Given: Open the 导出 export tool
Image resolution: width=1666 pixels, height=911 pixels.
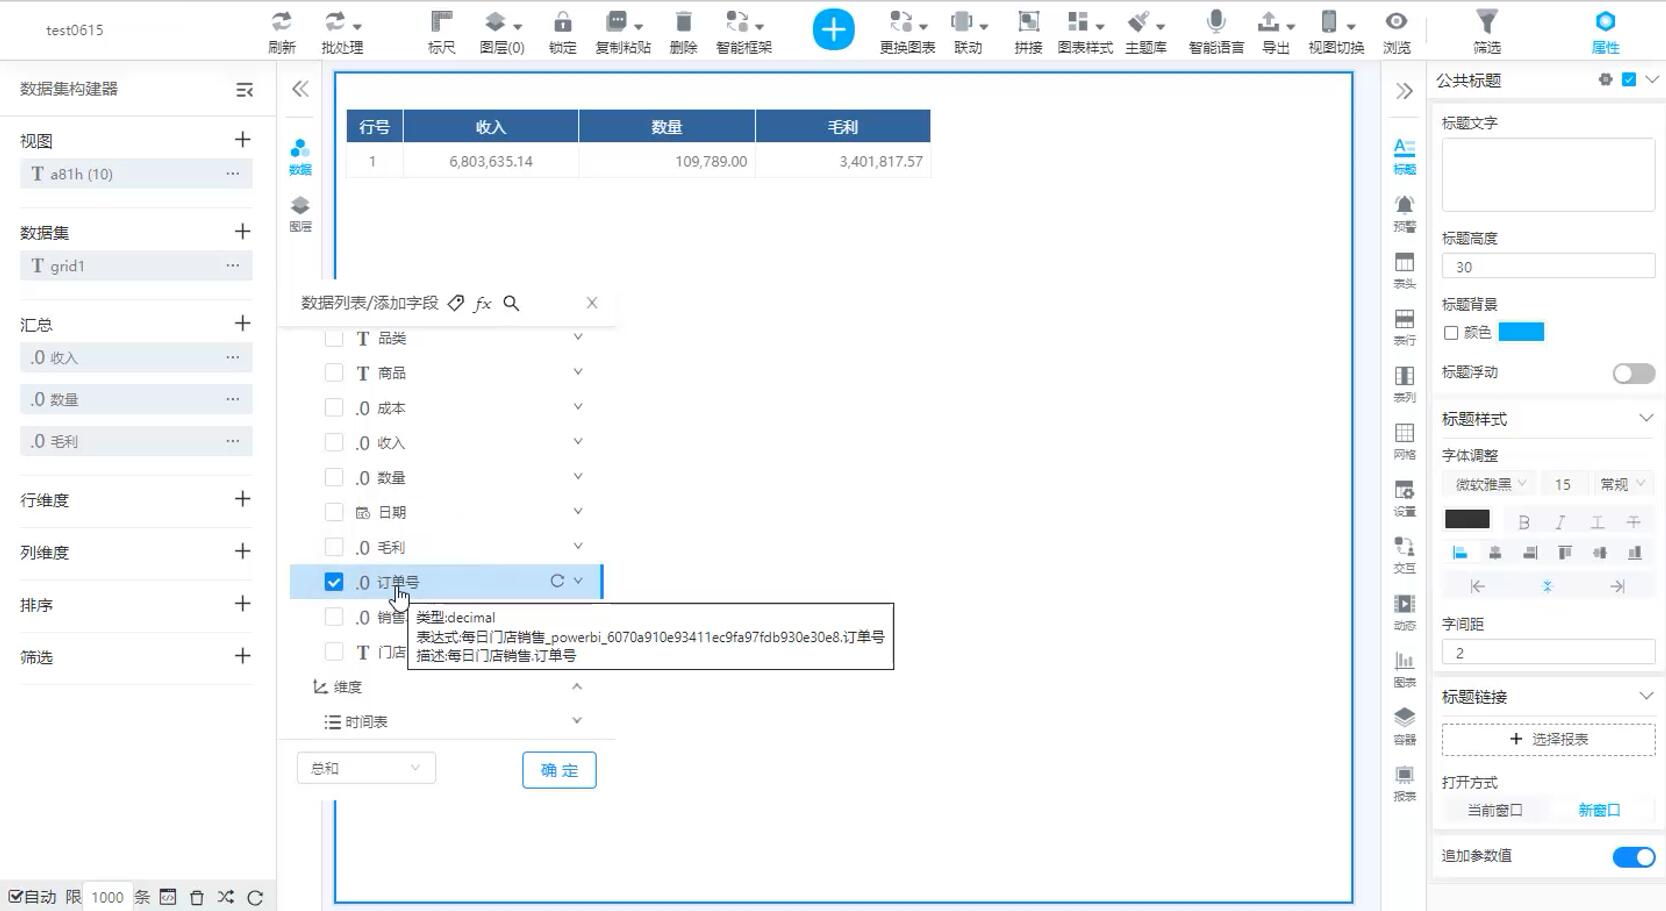Looking at the screenshot, I should click(x=1276, y=31).
